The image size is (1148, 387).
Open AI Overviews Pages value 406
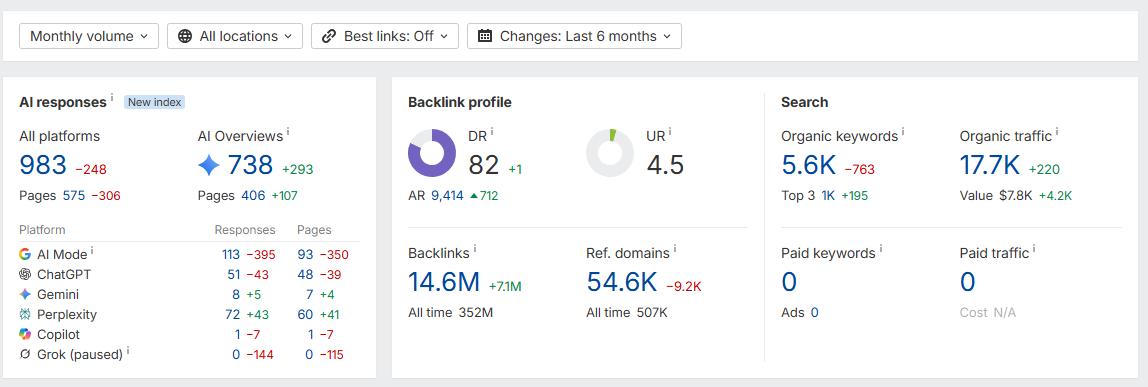253,196
